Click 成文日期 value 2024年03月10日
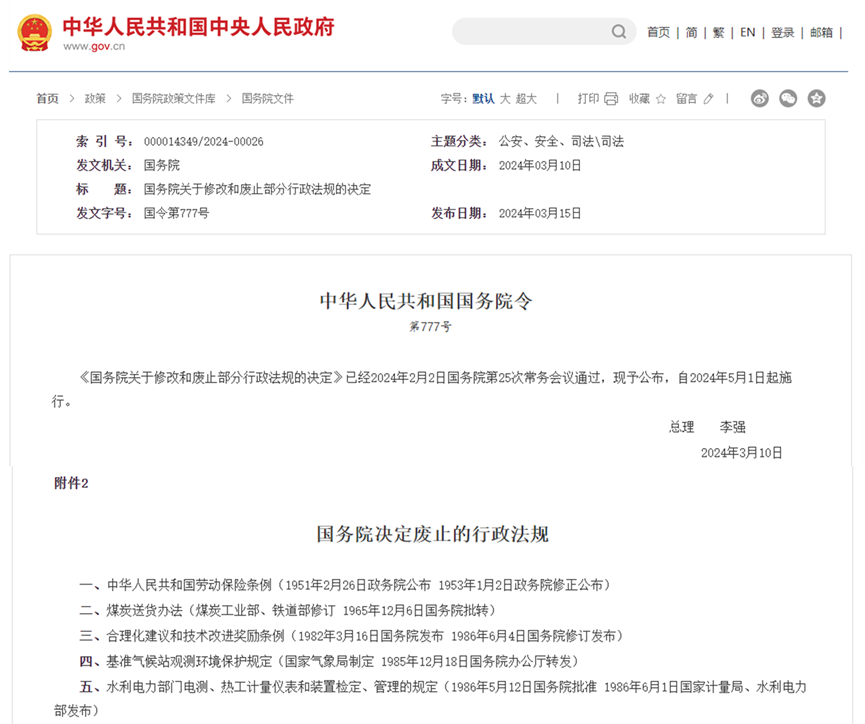 pyautogui.click(x=540, y=166)
